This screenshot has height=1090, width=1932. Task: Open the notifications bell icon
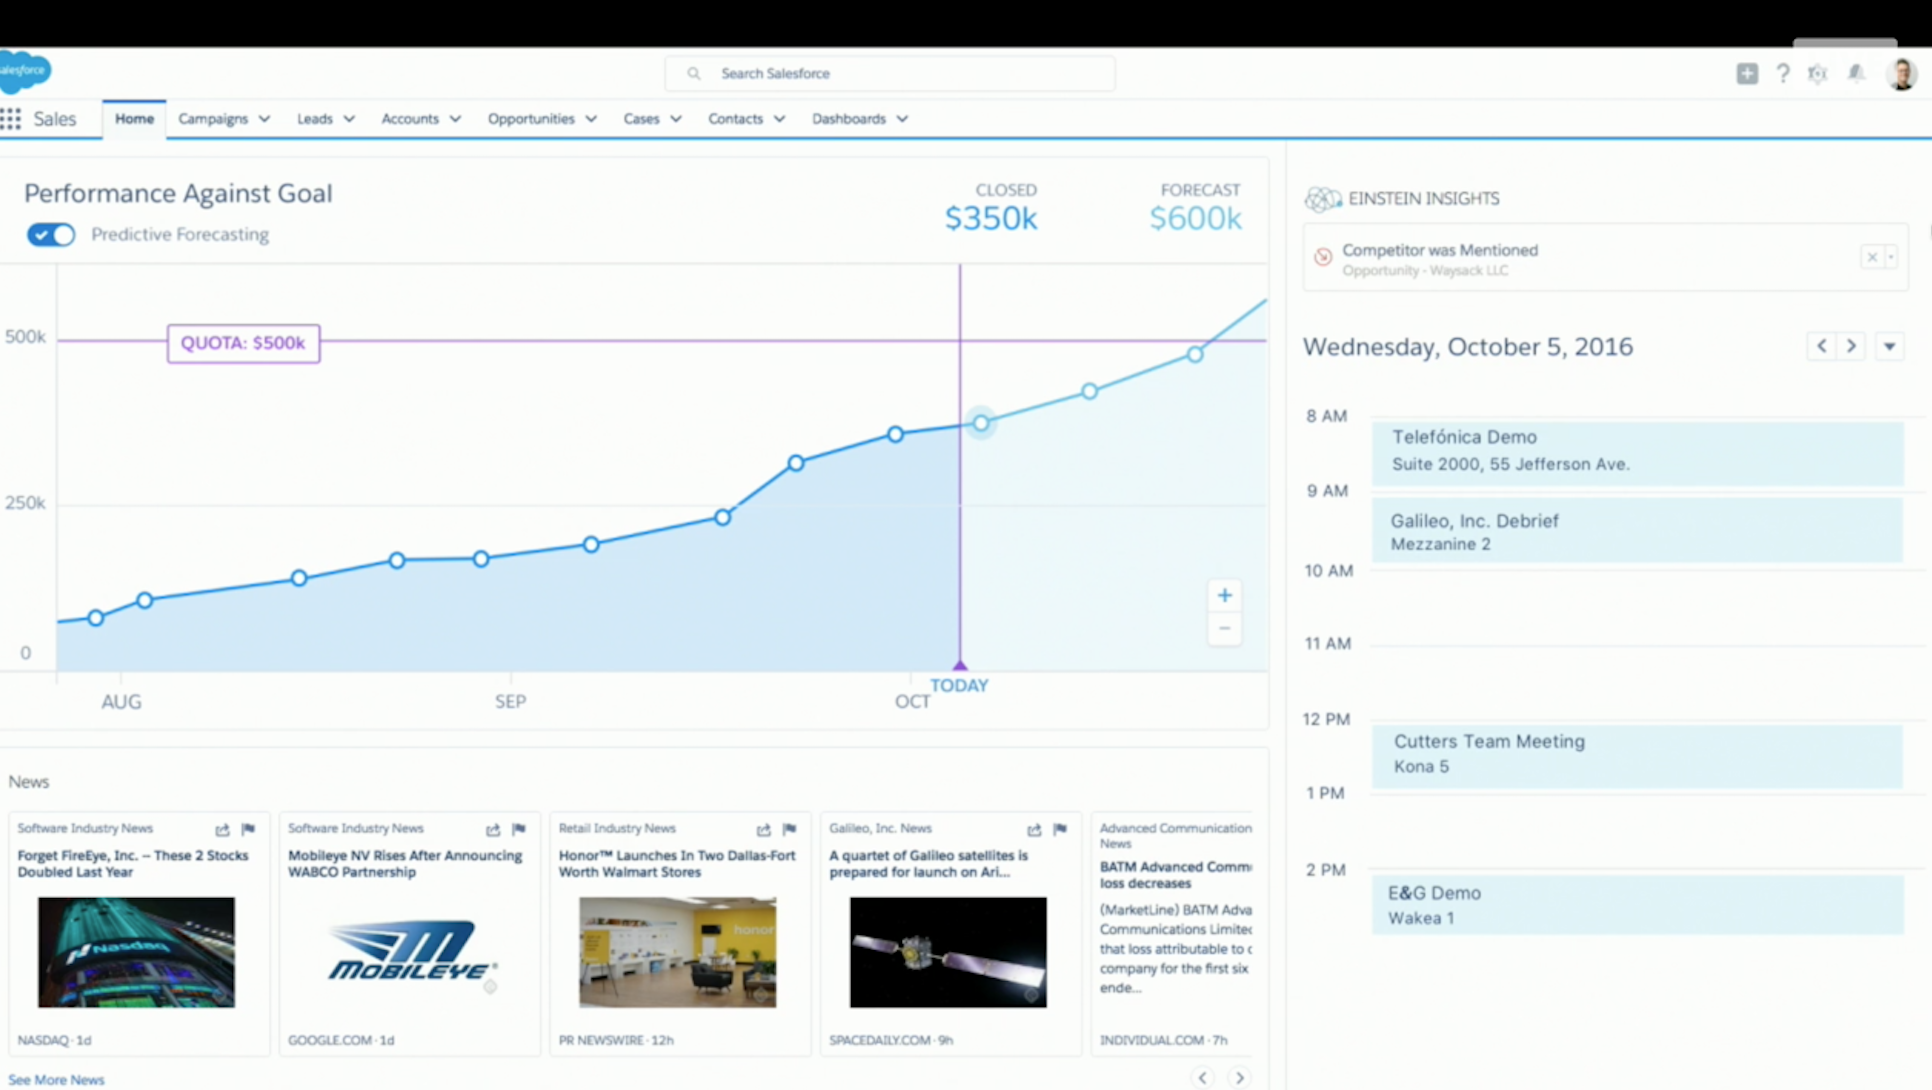pos(1856,73)
